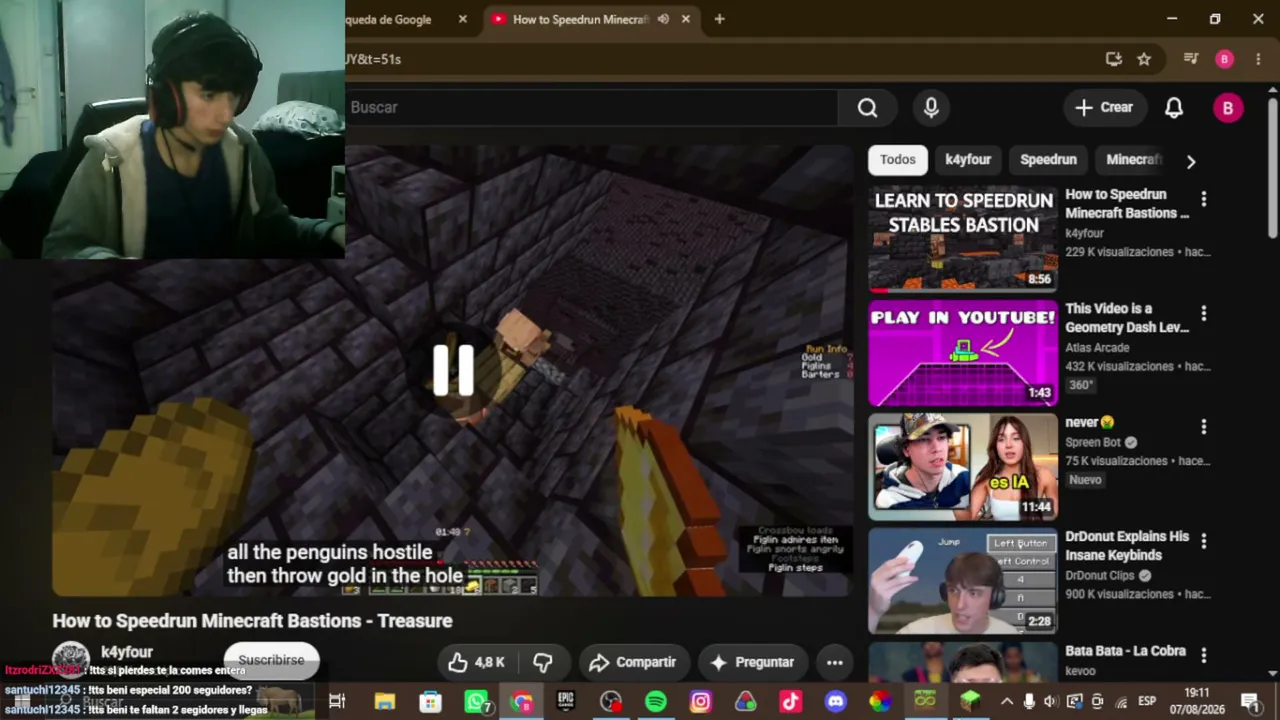Open TikTok from the taskbar

[791, 702]
